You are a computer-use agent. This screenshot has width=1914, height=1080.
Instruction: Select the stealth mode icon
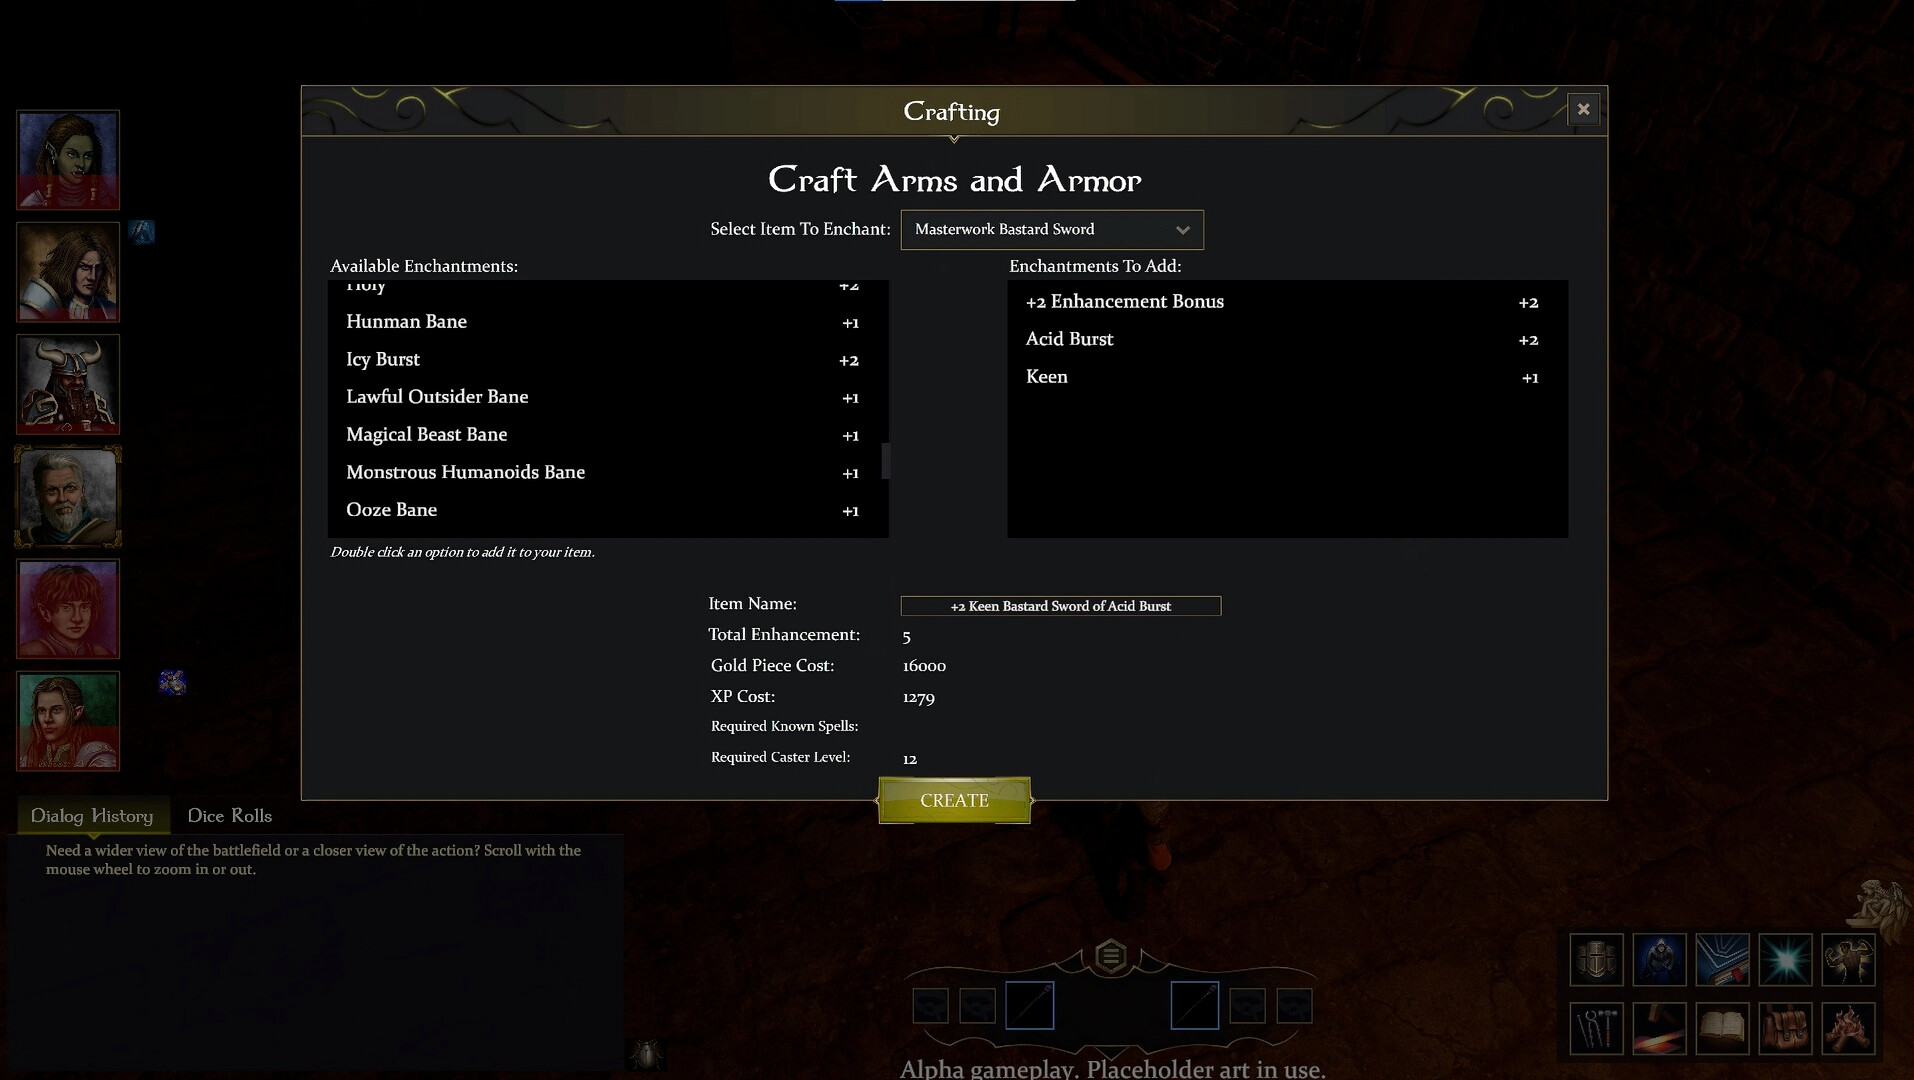click(1660, 959)
